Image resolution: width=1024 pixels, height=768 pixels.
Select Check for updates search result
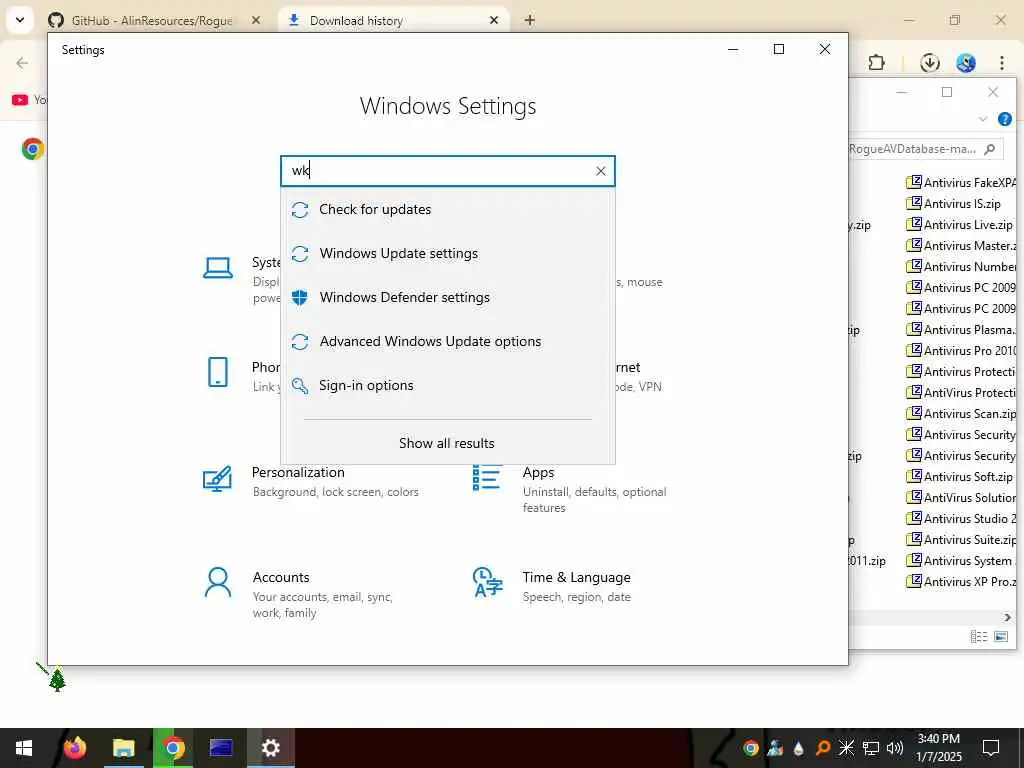[447, 210]
